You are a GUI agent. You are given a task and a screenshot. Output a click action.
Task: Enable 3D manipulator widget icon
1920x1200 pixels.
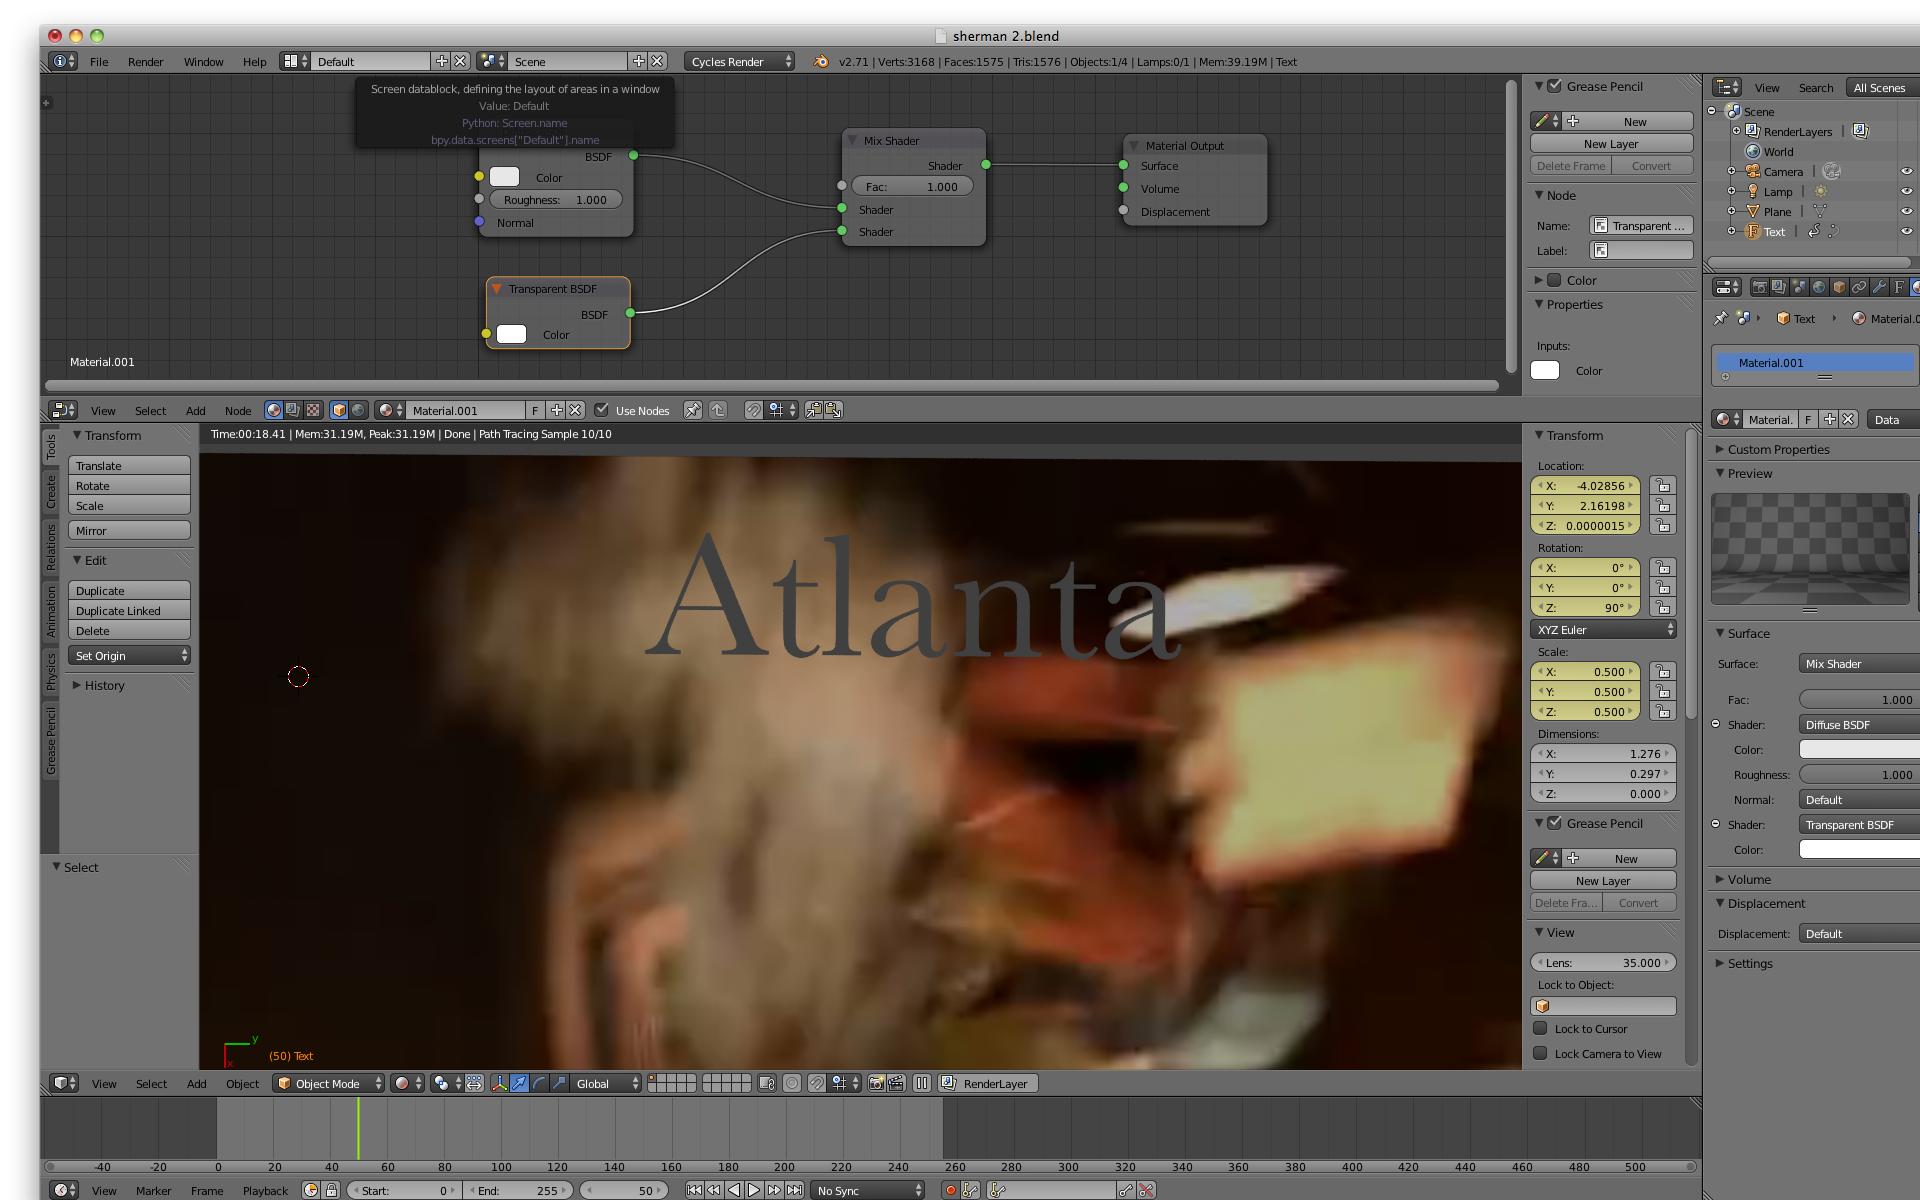(499, 1083)
